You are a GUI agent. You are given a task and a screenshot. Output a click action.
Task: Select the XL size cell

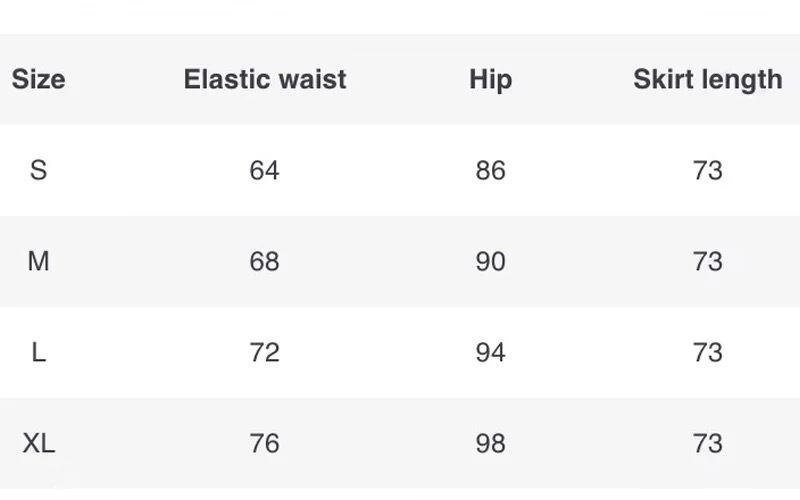pos(38,443)
